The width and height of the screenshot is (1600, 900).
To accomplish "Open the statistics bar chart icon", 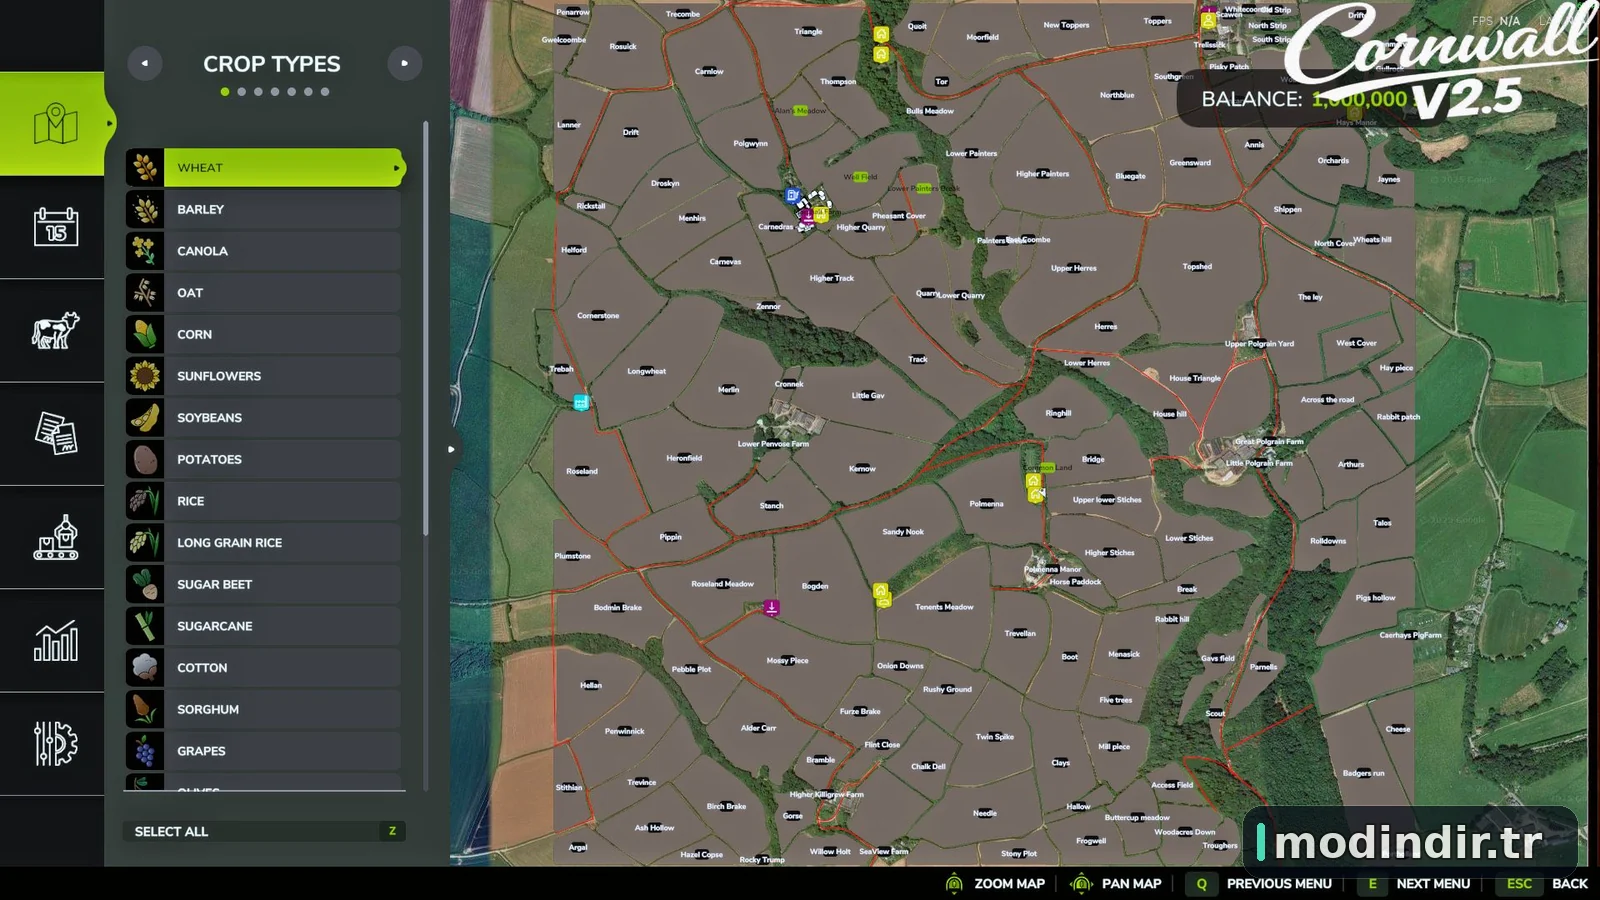I will click(x=55, y=640).
